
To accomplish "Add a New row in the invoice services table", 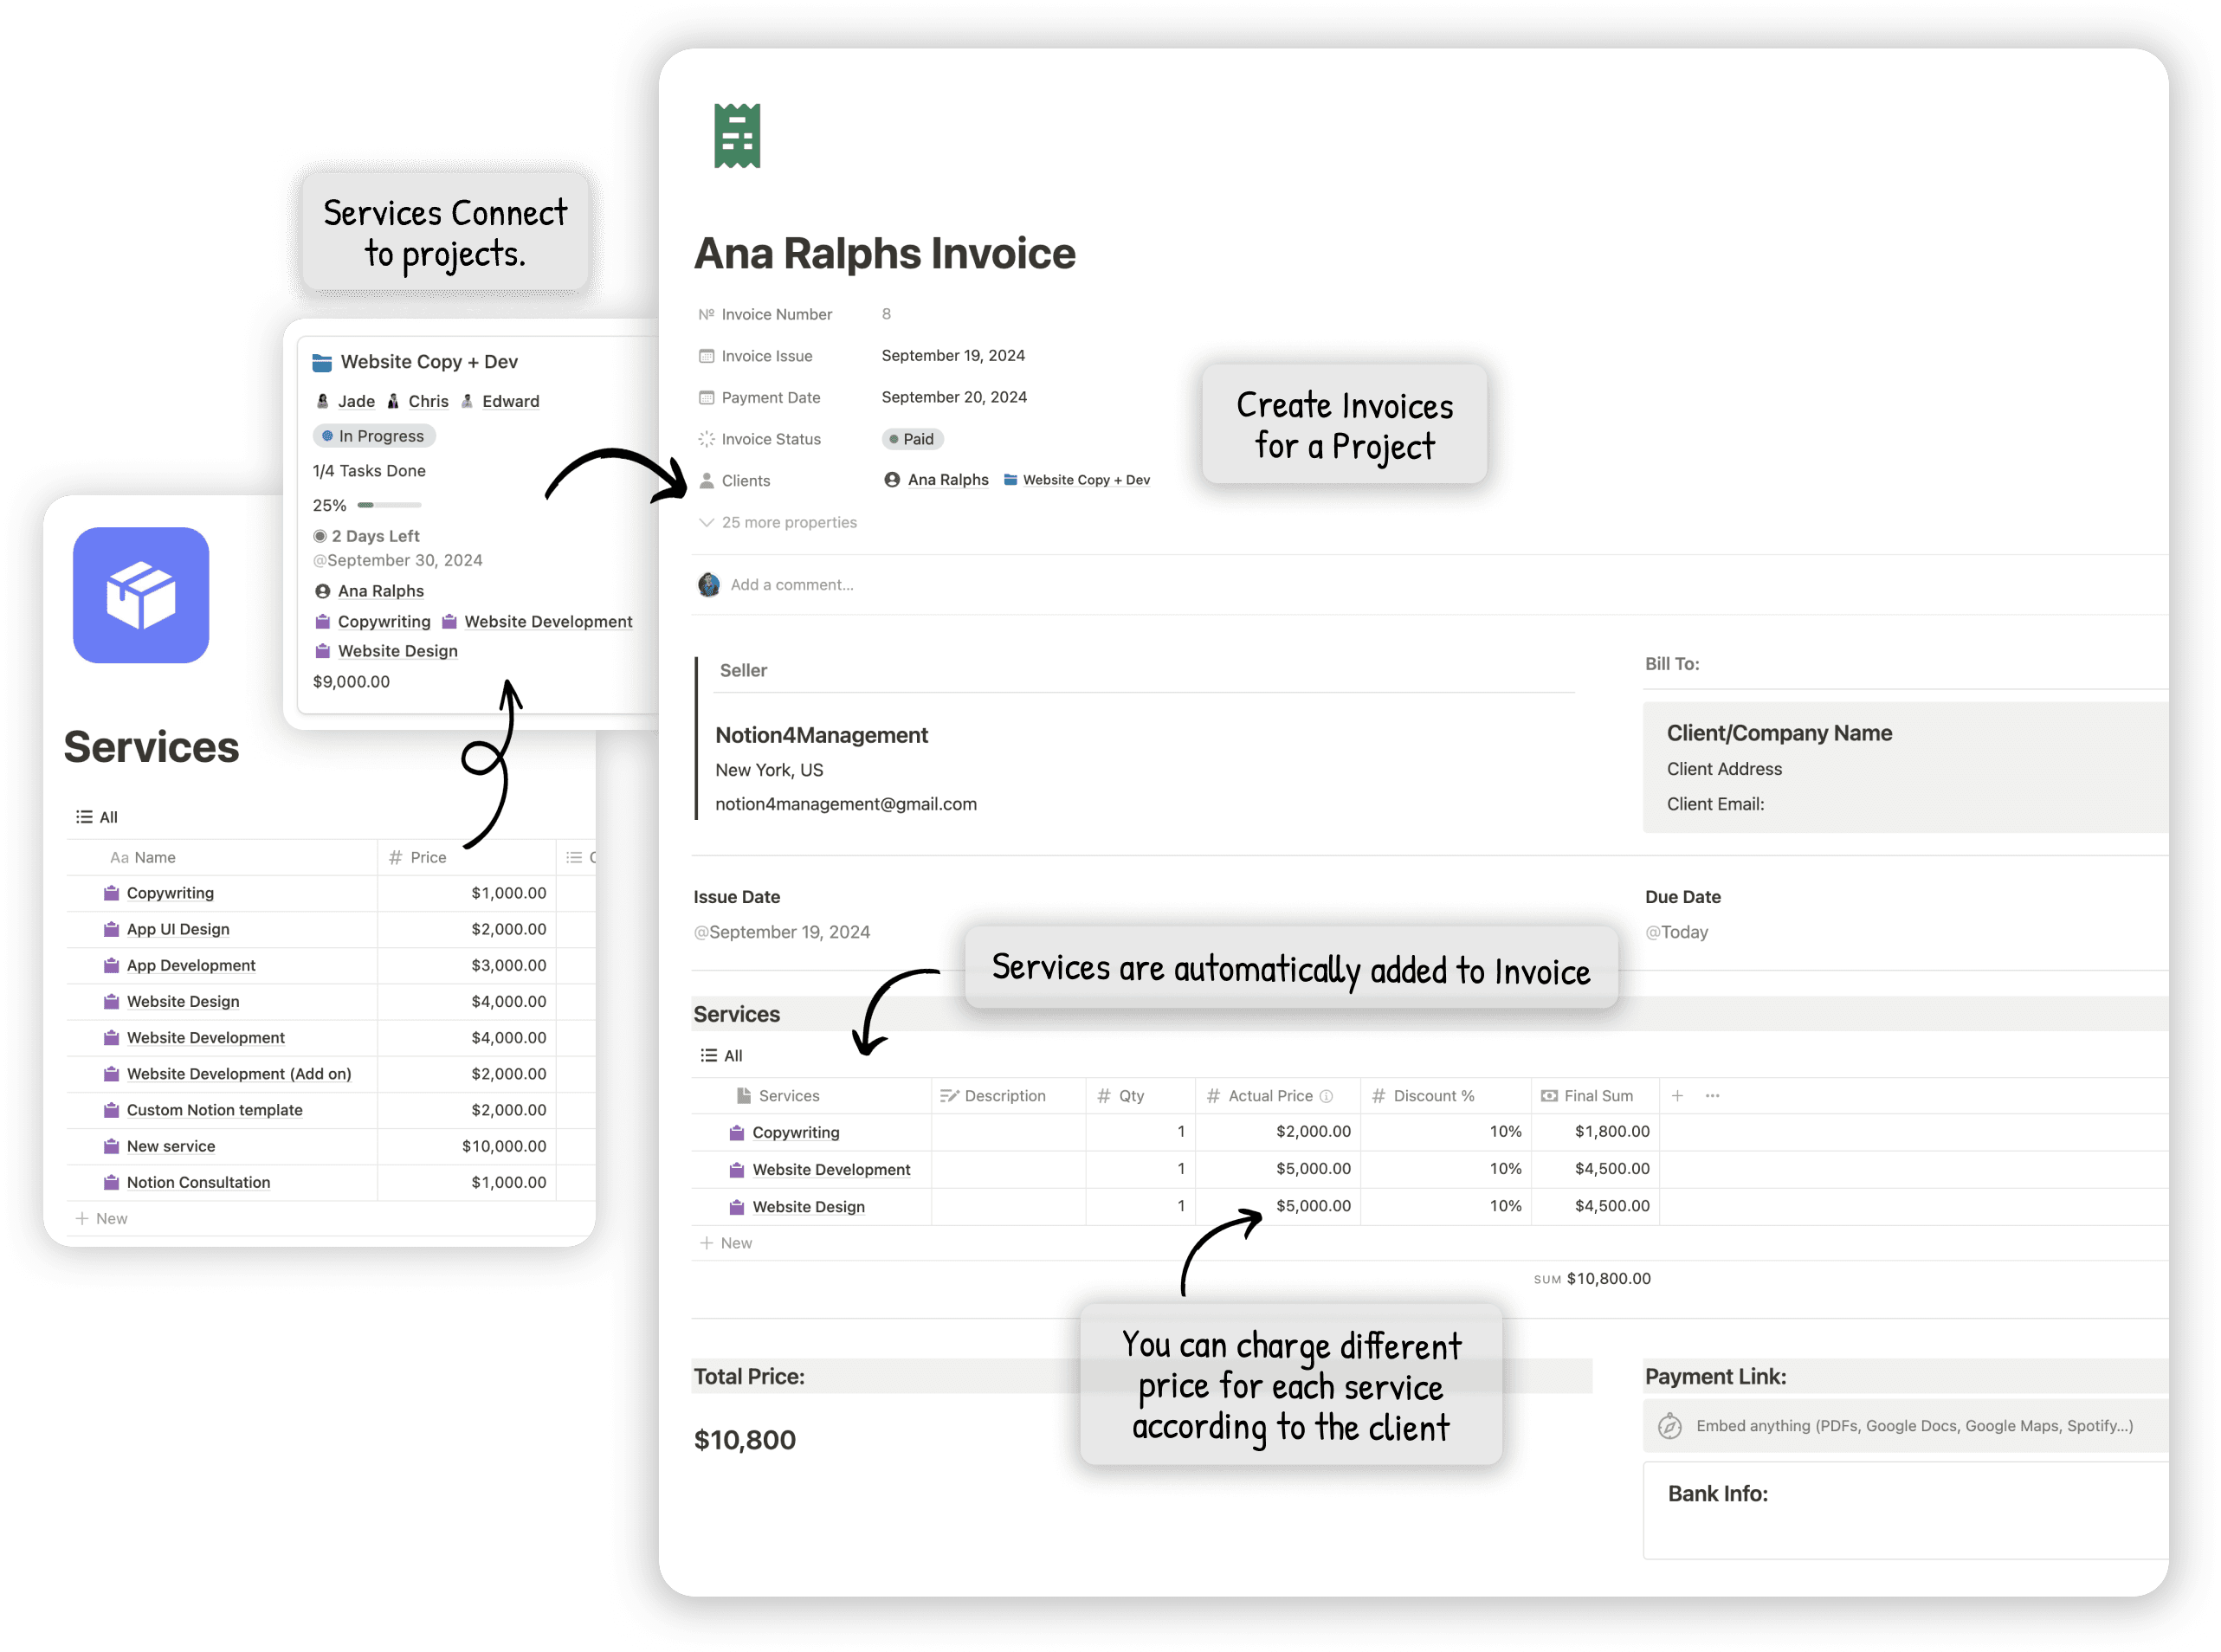I will tap(726, 1243).
